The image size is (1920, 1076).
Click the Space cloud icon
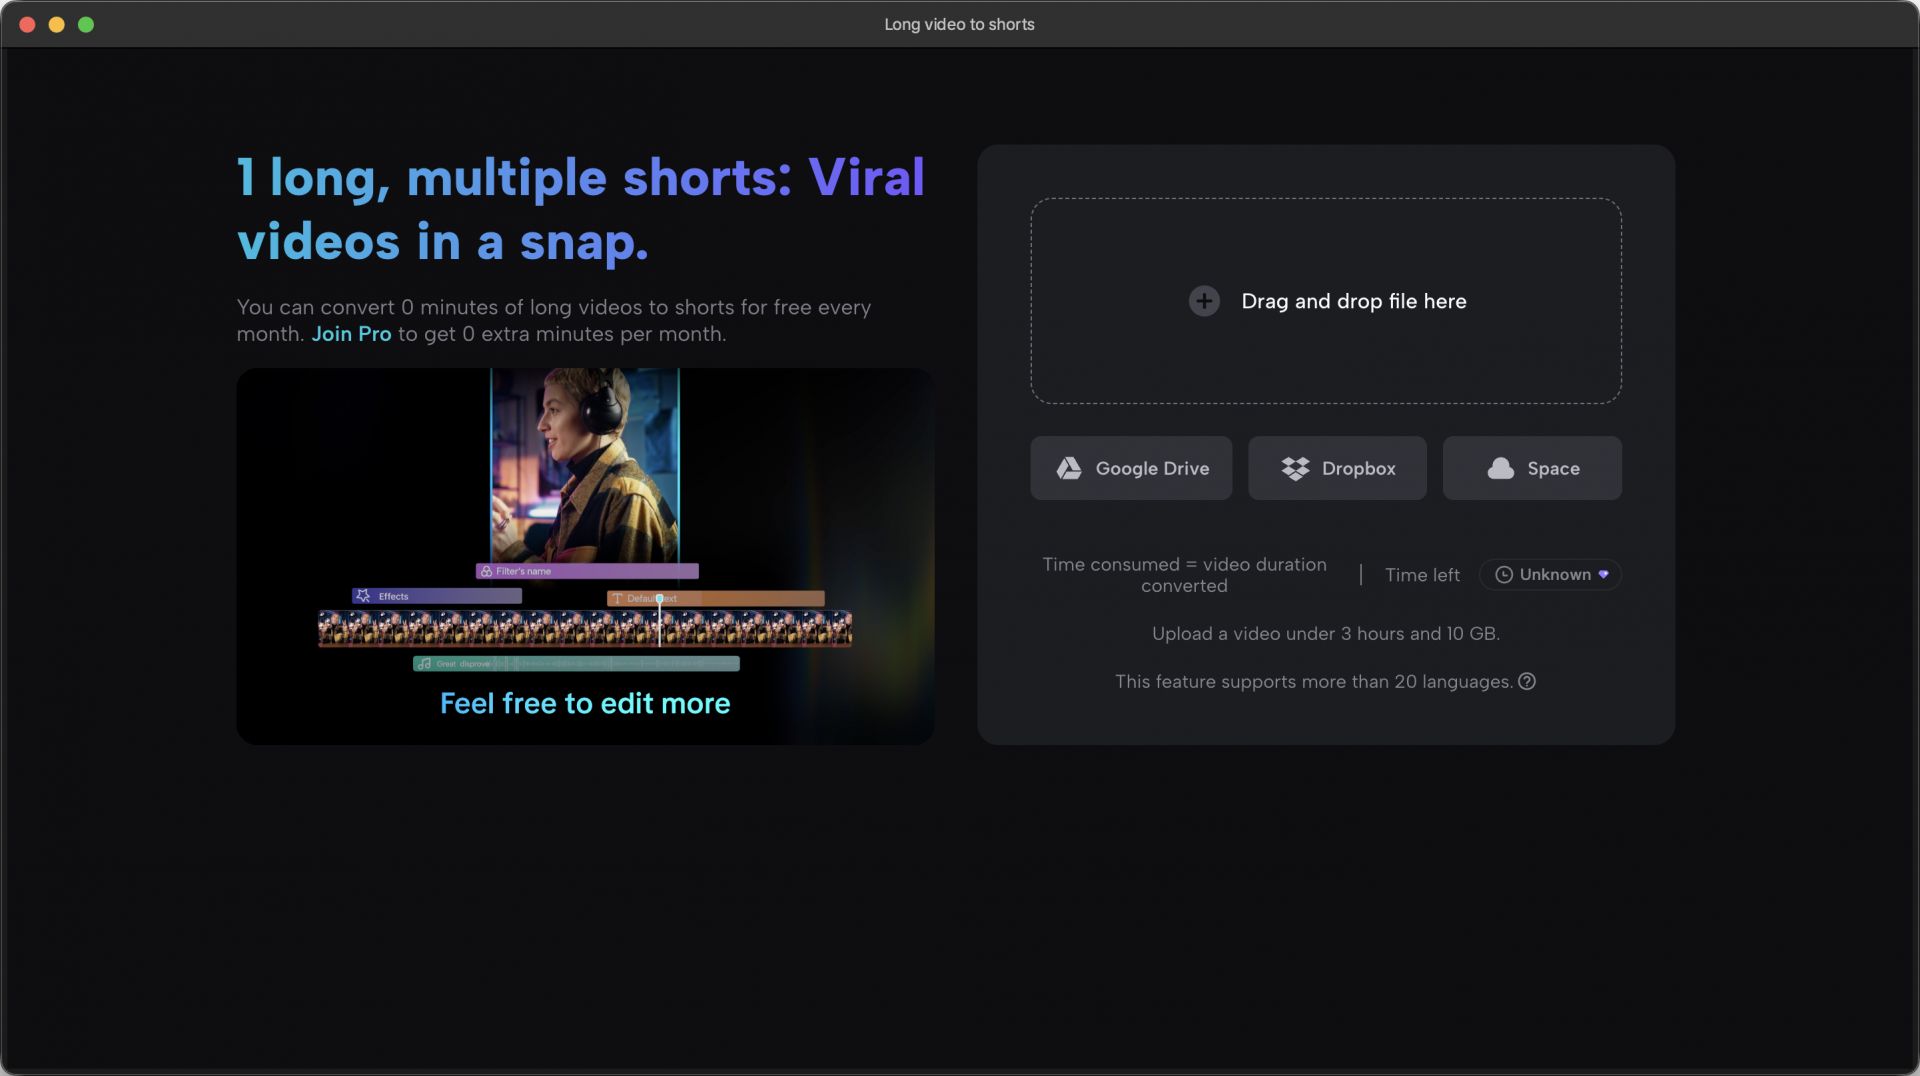(x=1500, y=468)
